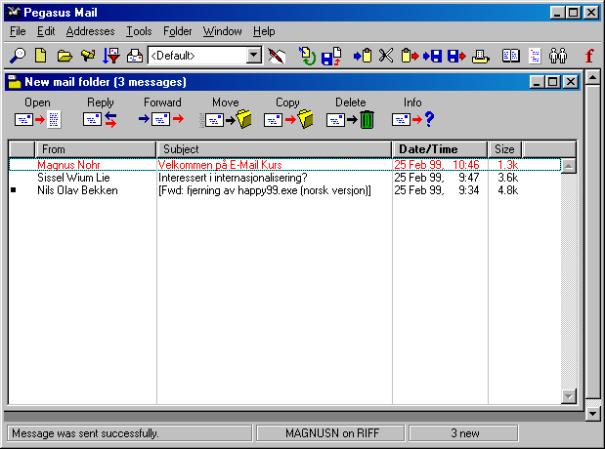Click the blue arrow into disk icon
Image resolution: width=605 pixels, height=449 pixels.
point(433,56)
